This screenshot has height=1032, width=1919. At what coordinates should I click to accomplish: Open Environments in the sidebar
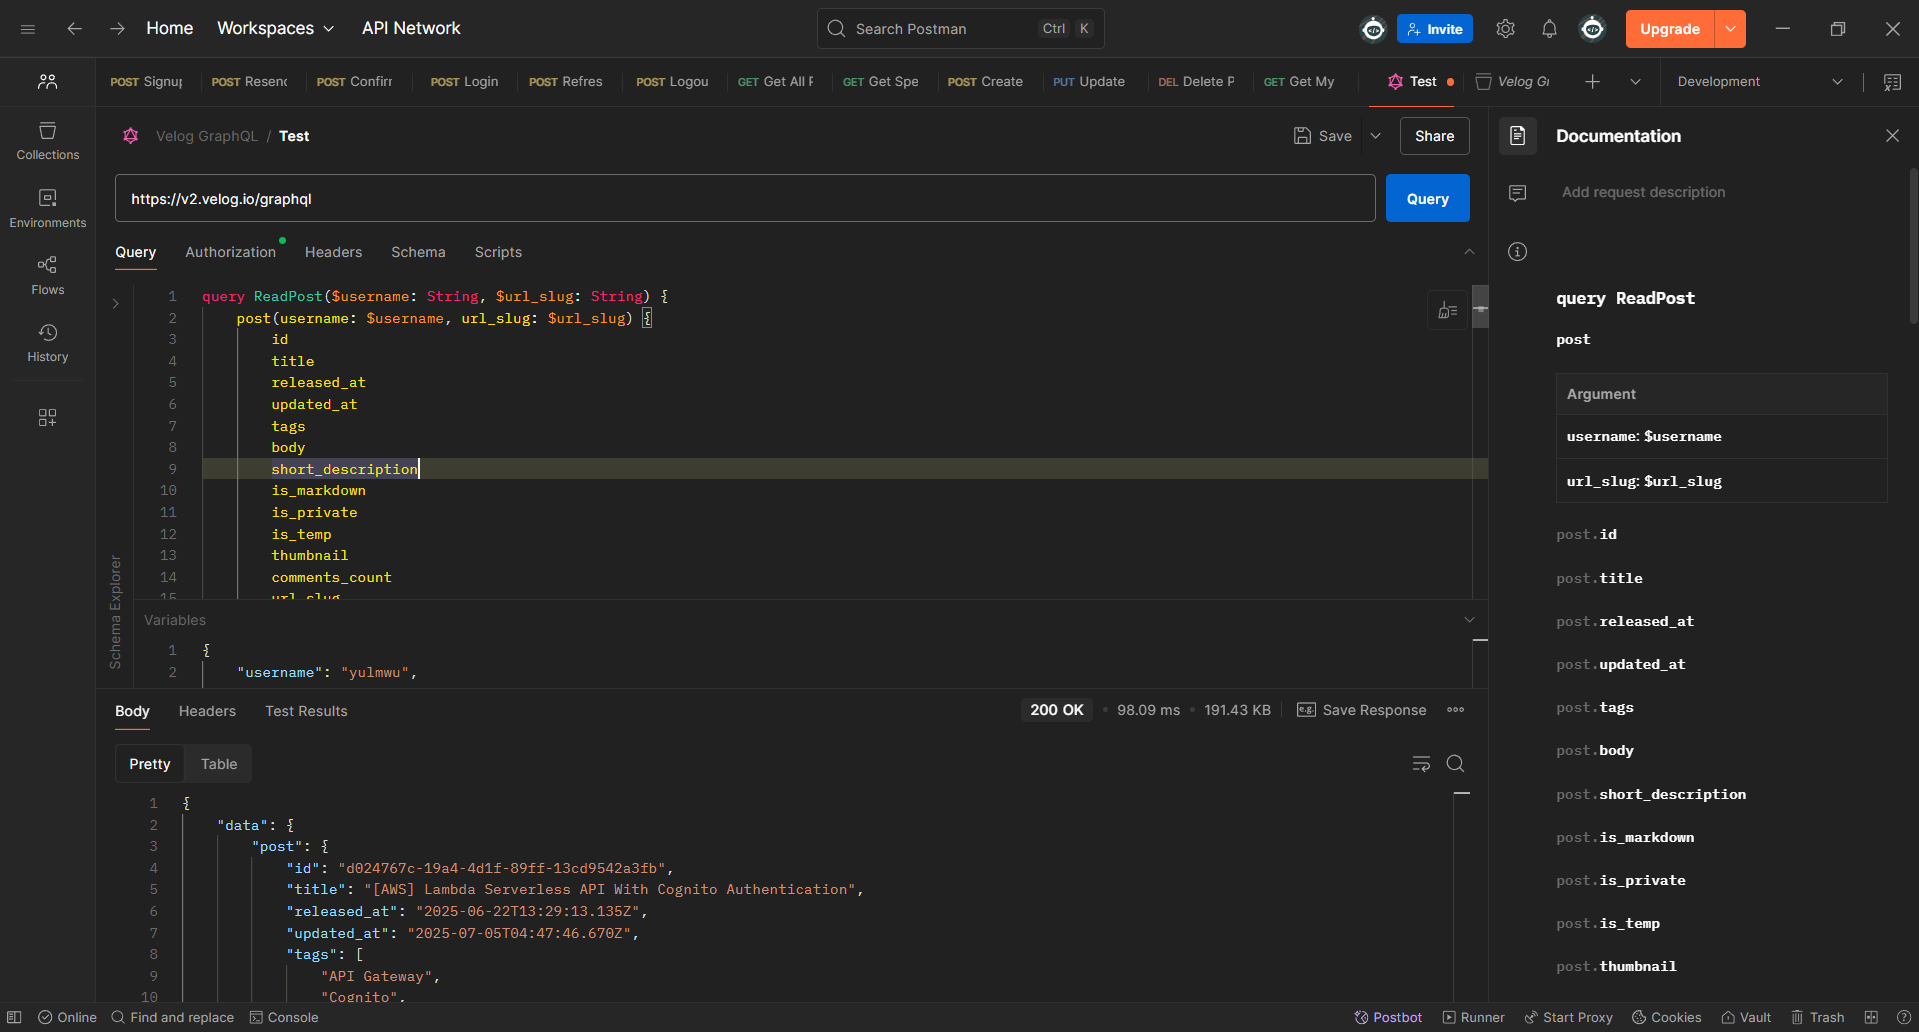47,209
